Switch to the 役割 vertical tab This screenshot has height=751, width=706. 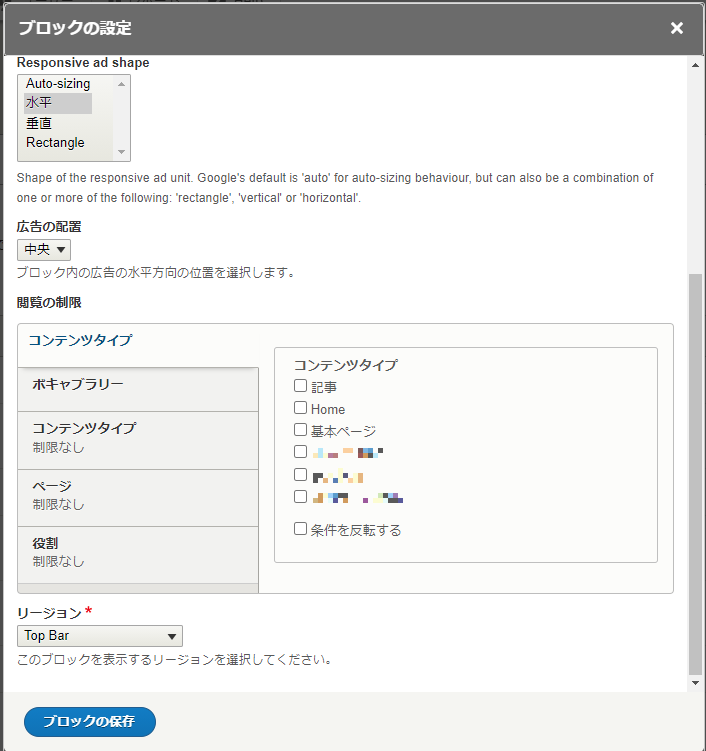(x=138, y=555)
